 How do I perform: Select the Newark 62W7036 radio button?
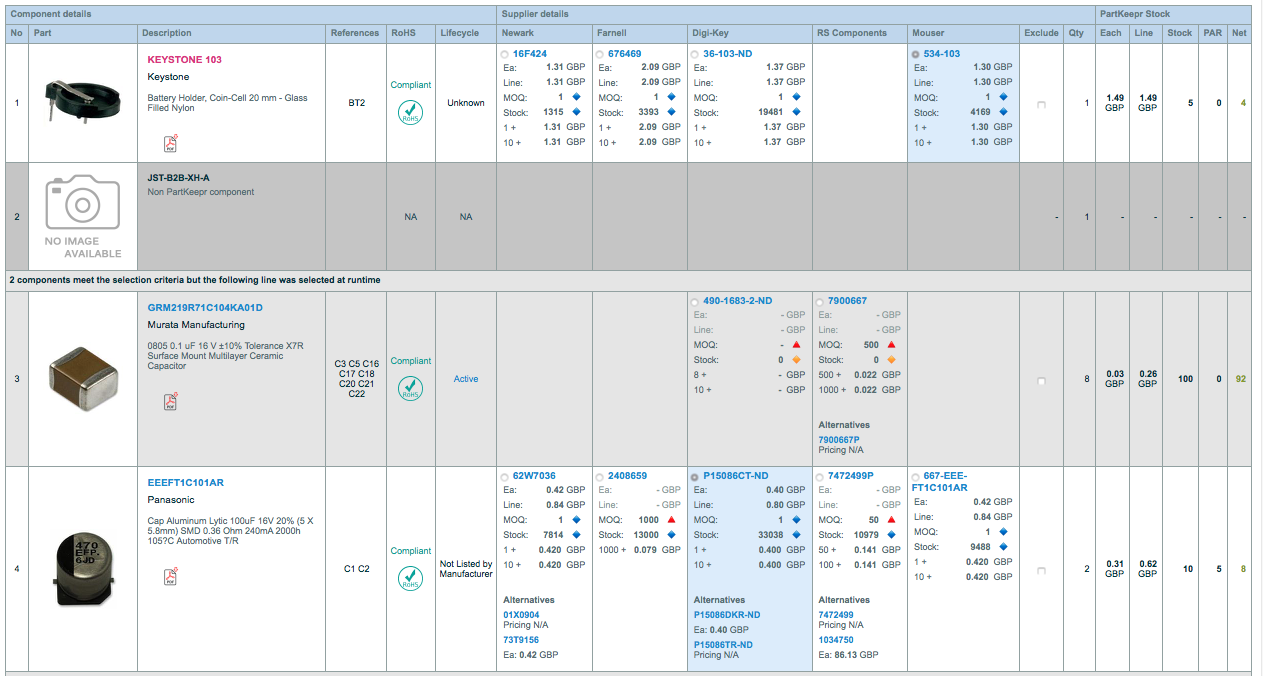505,477
